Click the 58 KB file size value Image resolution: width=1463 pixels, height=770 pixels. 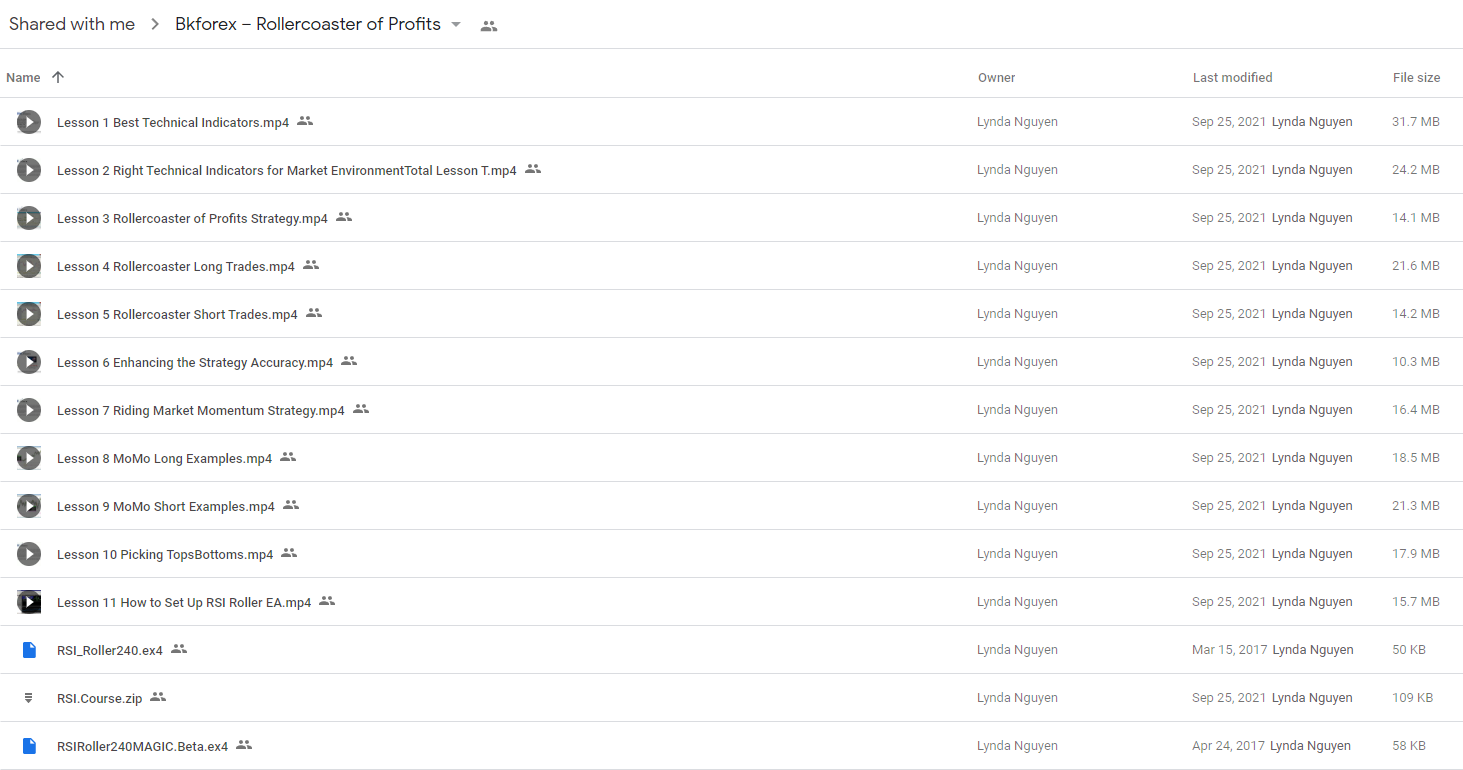point(1409,746)
